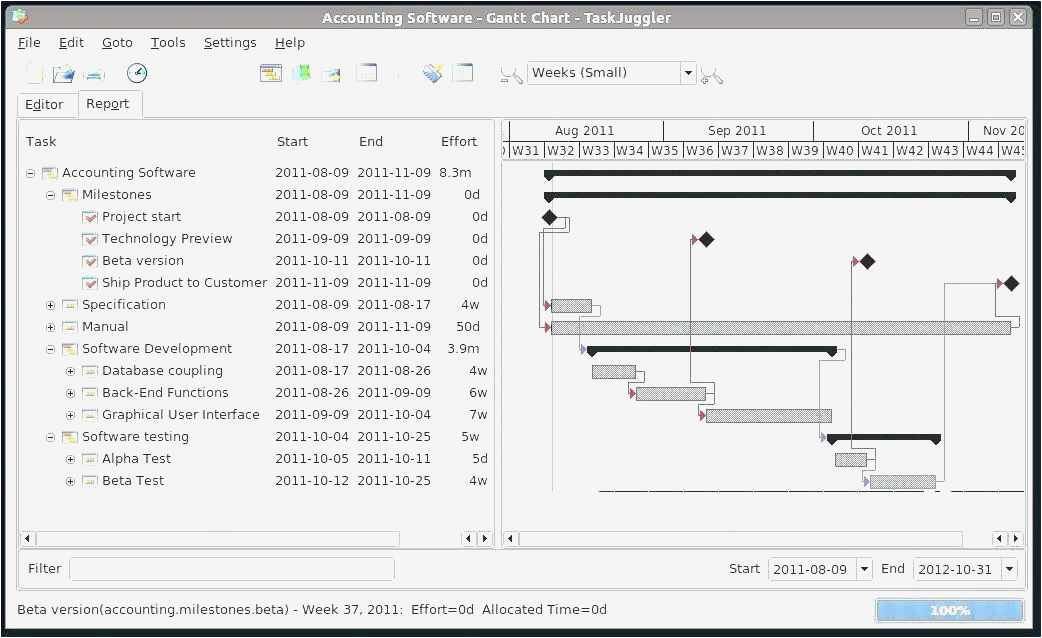The width and height of the screenshot is (1042, 638).
Task: Expand the Graphical User Interface task
Action: click(x=70, y=415)
